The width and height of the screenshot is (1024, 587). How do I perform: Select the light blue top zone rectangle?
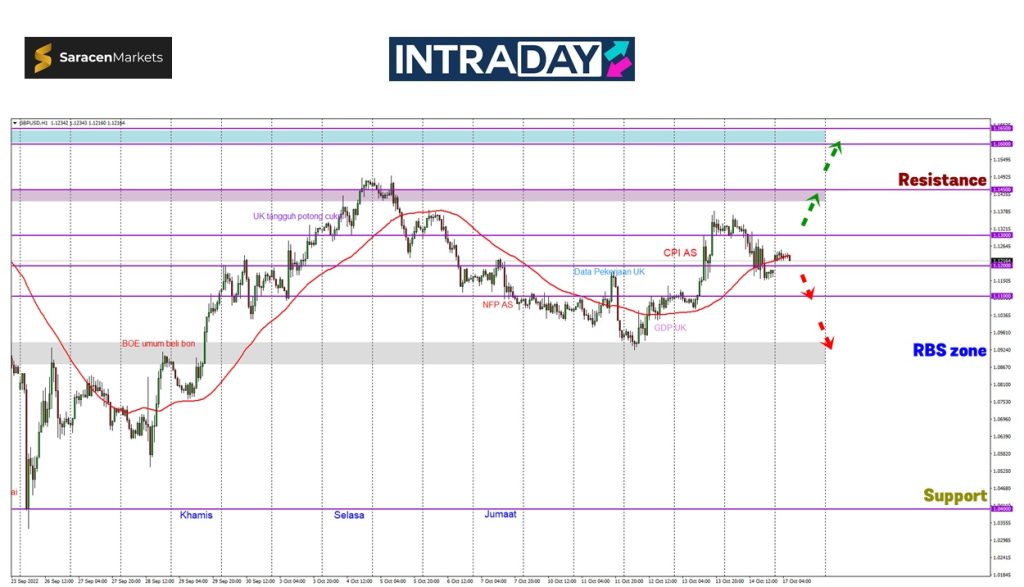coord(418,136)
